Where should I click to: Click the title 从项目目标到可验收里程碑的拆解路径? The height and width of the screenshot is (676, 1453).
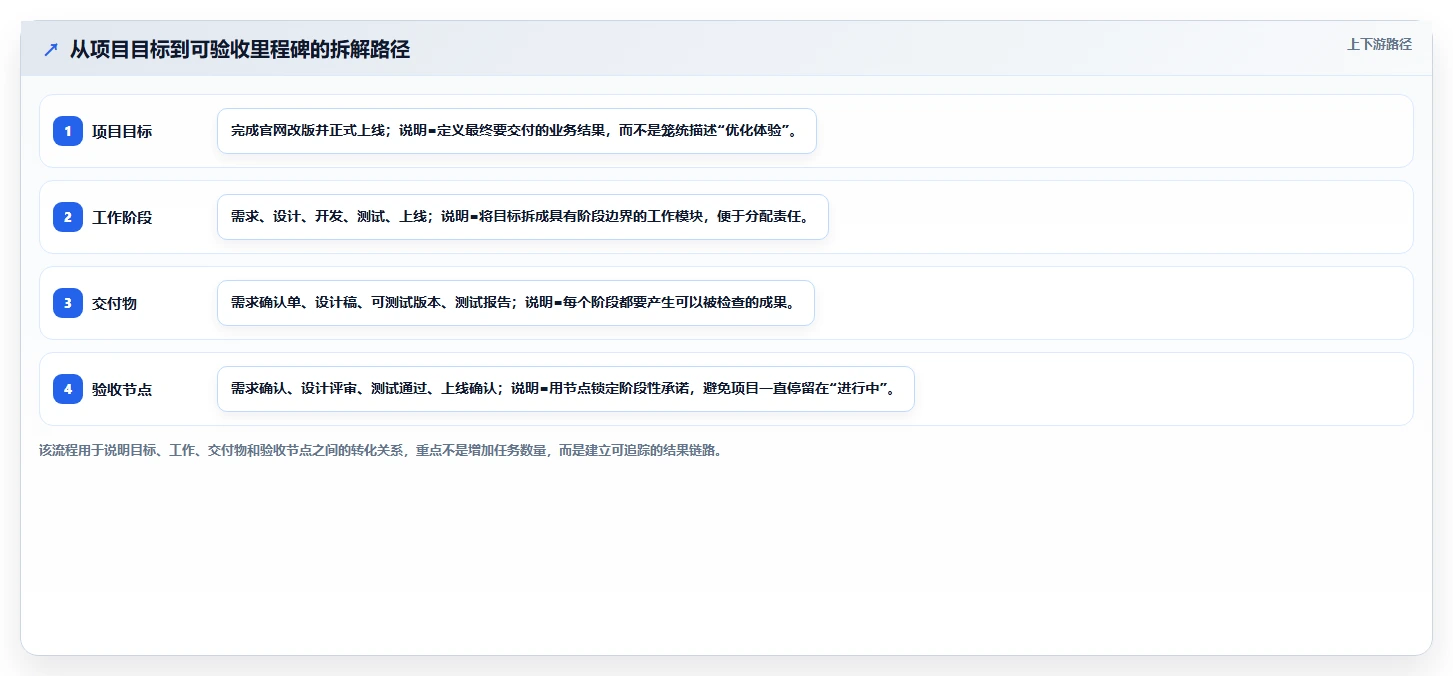click(x=240, y=50)
